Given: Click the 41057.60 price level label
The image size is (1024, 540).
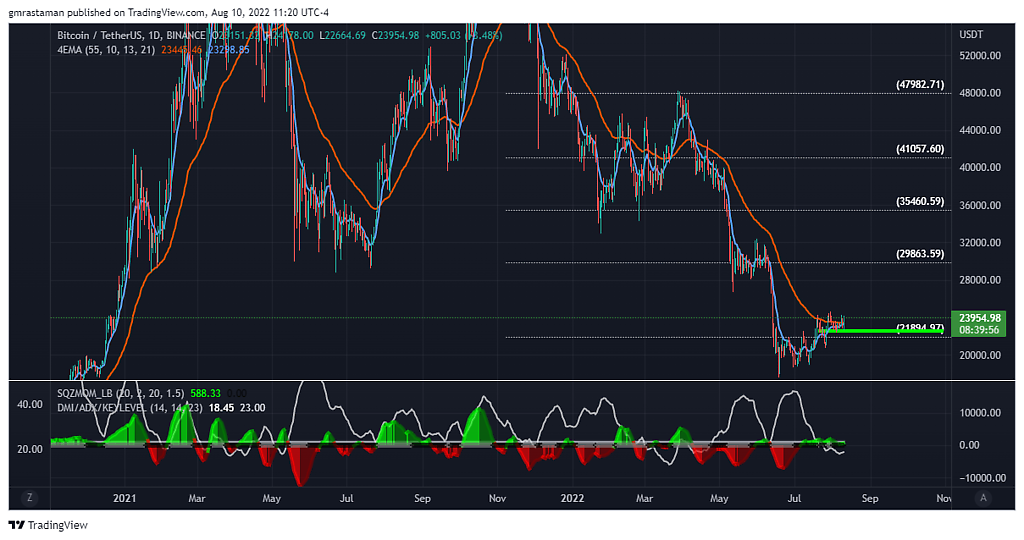Looking at the screenshot, I should (920, 149).
